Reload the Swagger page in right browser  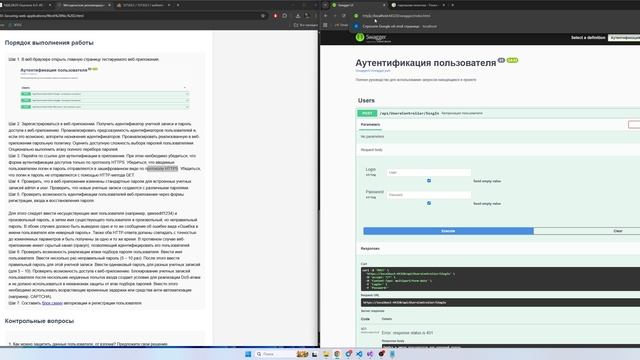coord(344,16)
